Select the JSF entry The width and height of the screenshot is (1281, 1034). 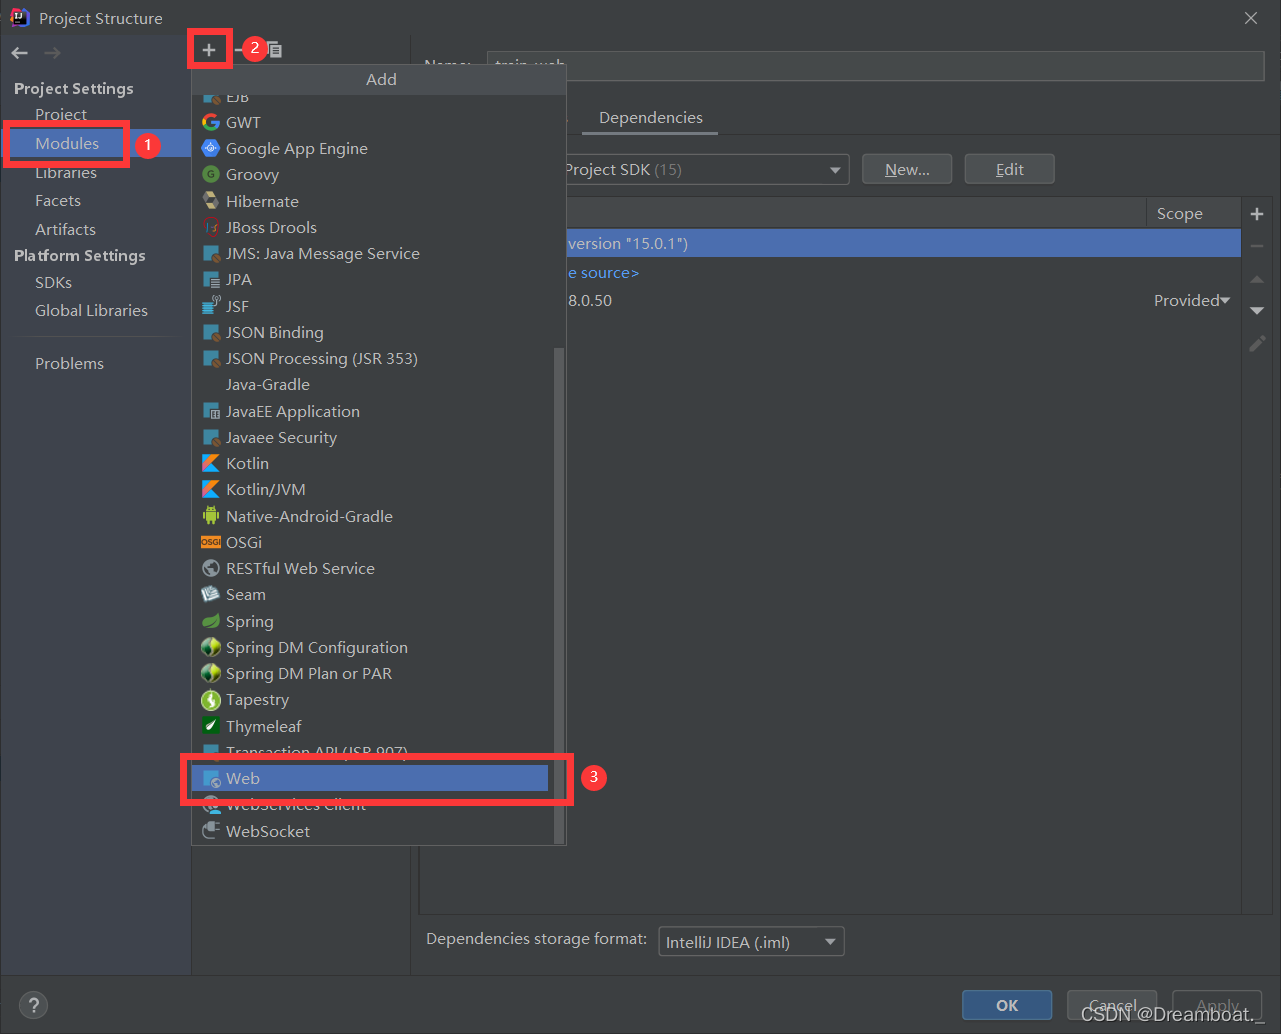click(370, 306)
